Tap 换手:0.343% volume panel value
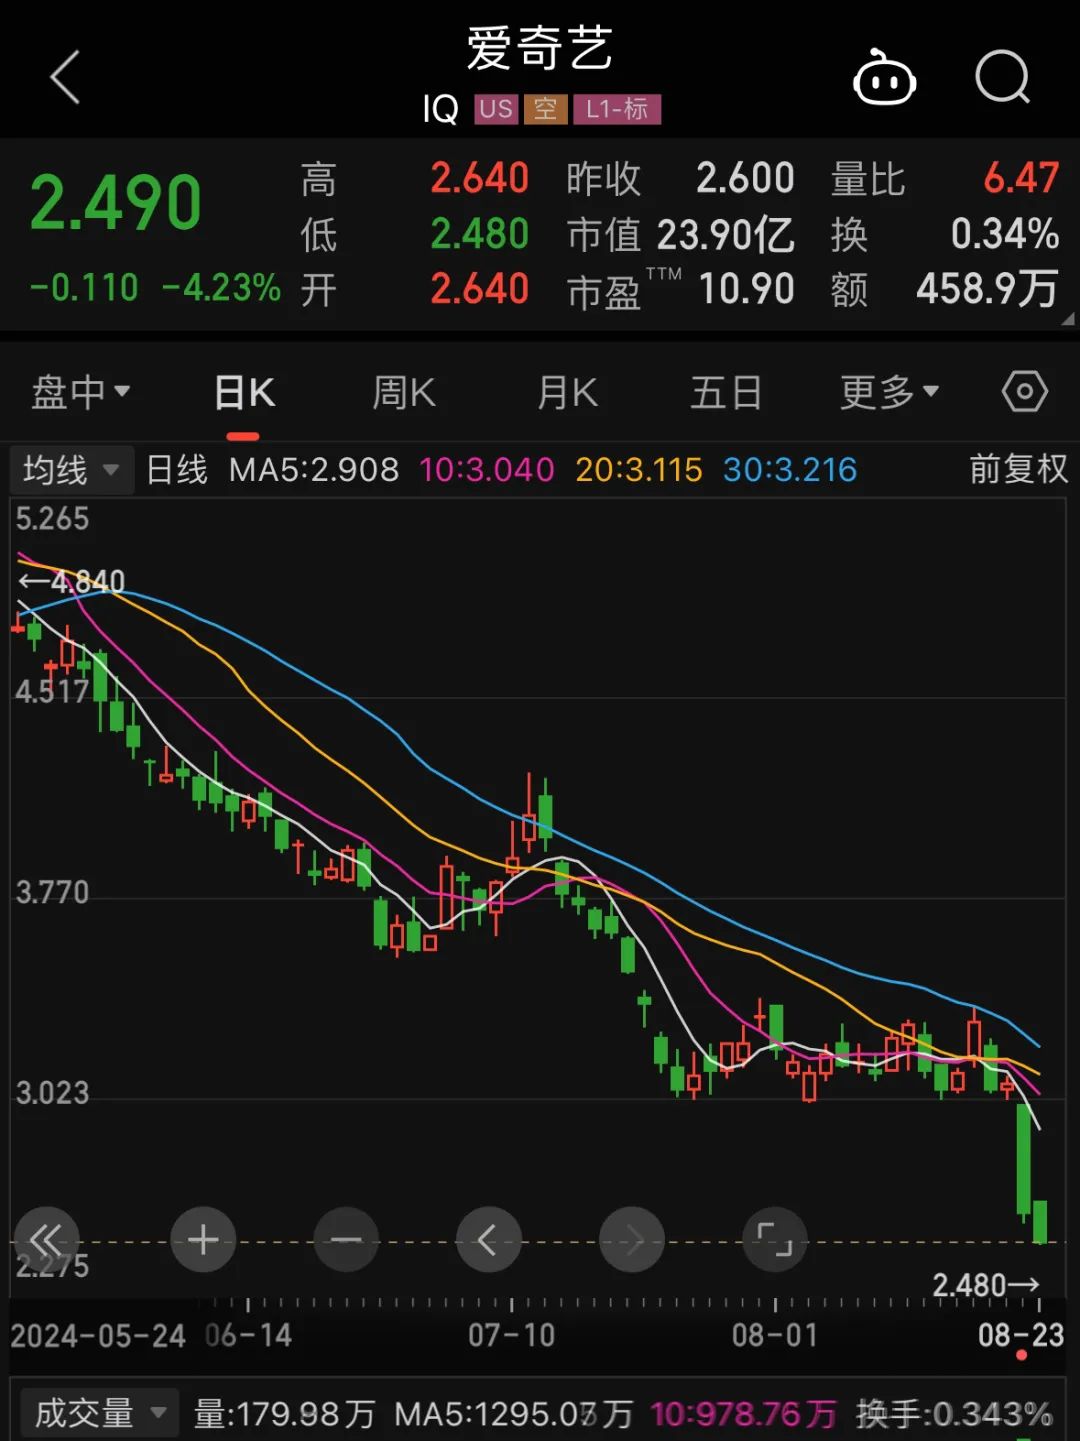This screenshot has width=1080, height=1441. (954, 1414)
